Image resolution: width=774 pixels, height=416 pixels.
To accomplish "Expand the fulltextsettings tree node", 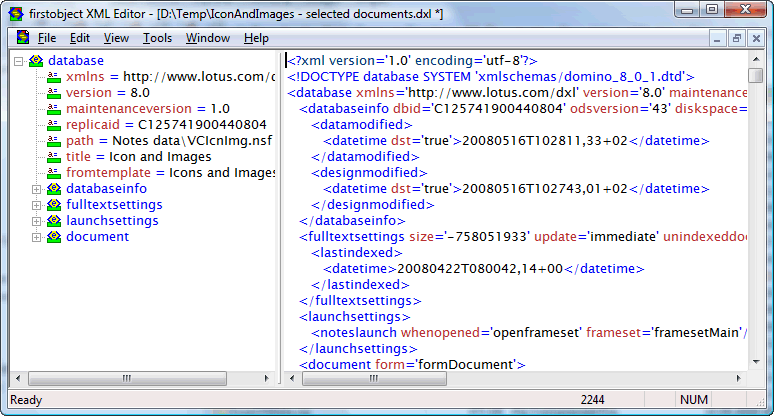I will [x=37, y=205].
